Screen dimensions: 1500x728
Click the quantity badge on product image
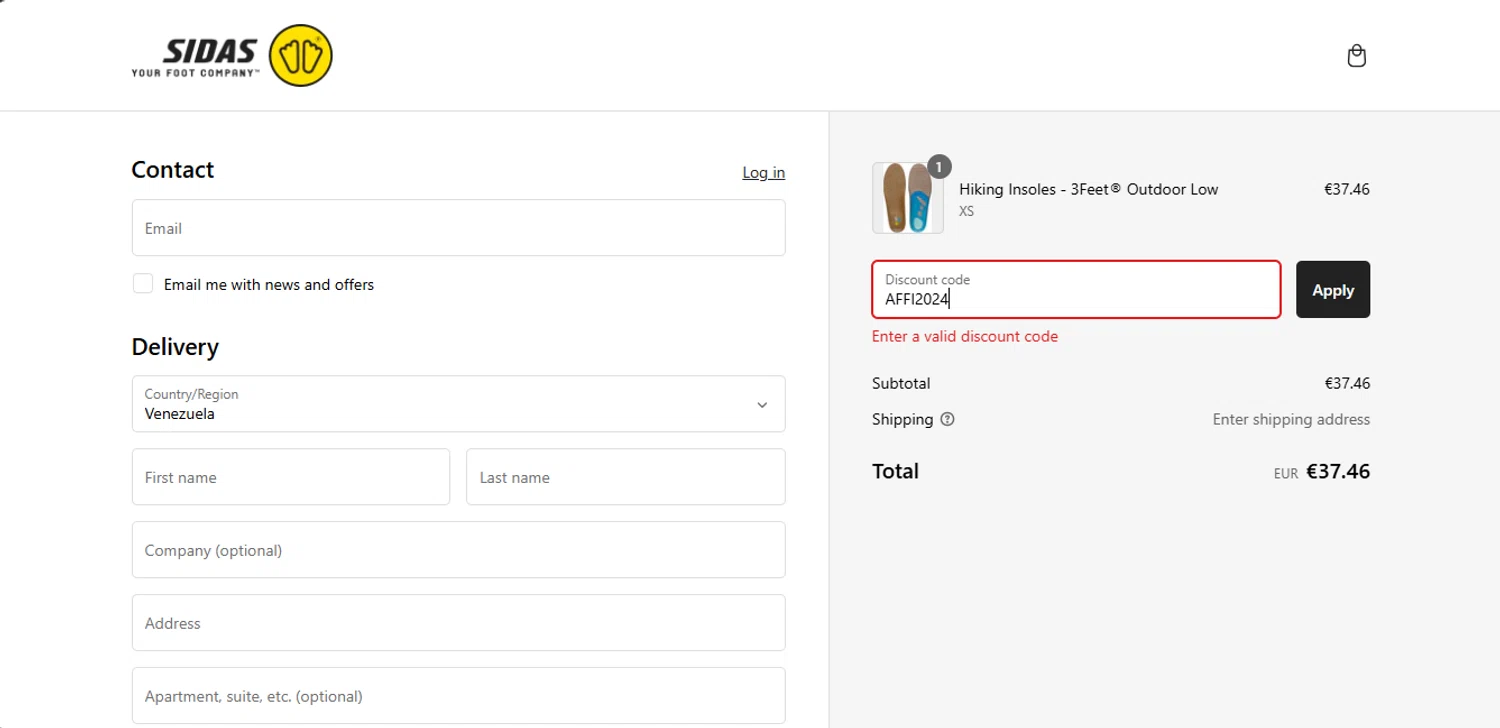pos(939,166)
